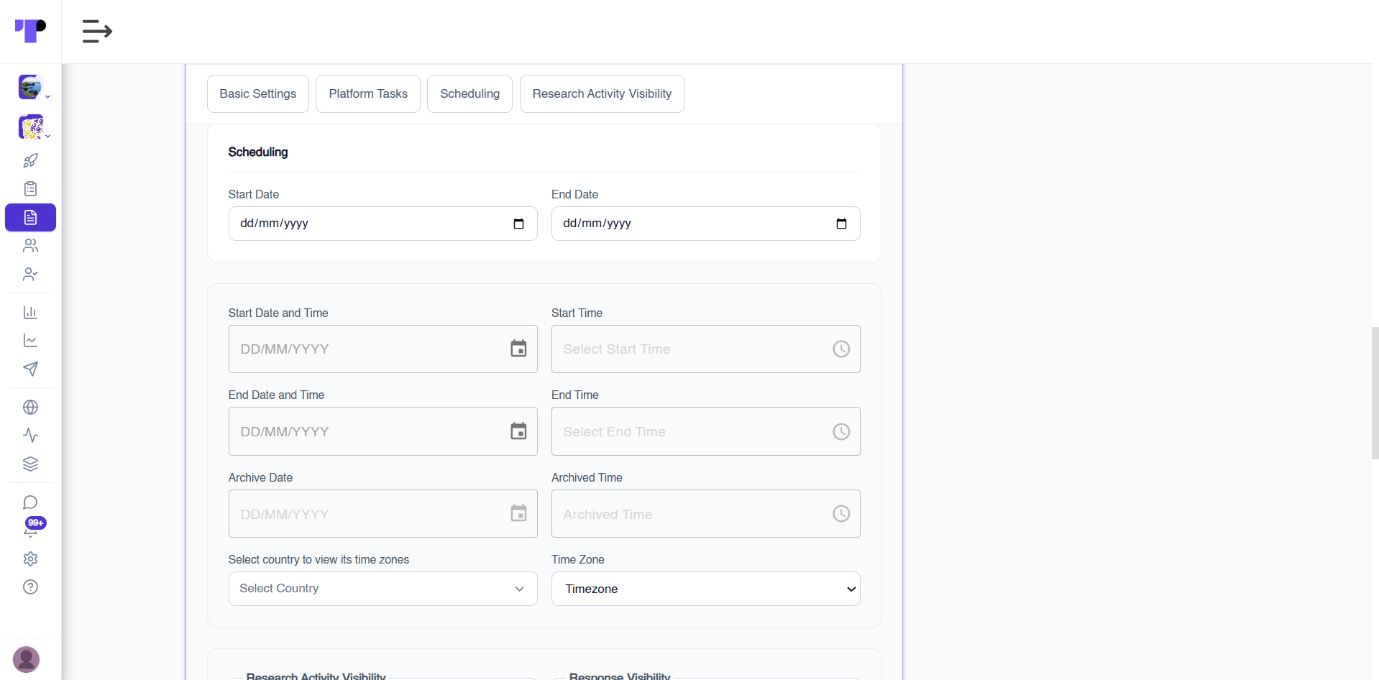Open the calendar picker for Start Date

click(x=518, y=224)
